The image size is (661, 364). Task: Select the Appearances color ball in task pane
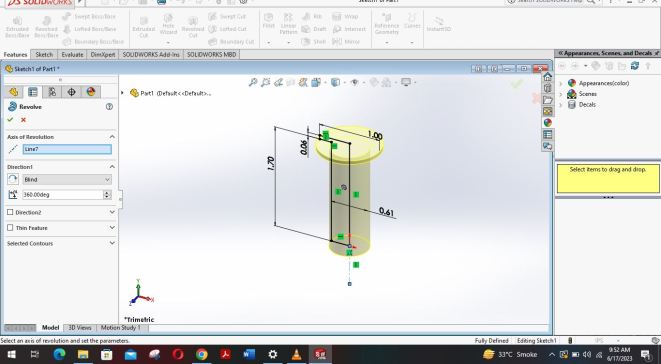pos(547,123)
